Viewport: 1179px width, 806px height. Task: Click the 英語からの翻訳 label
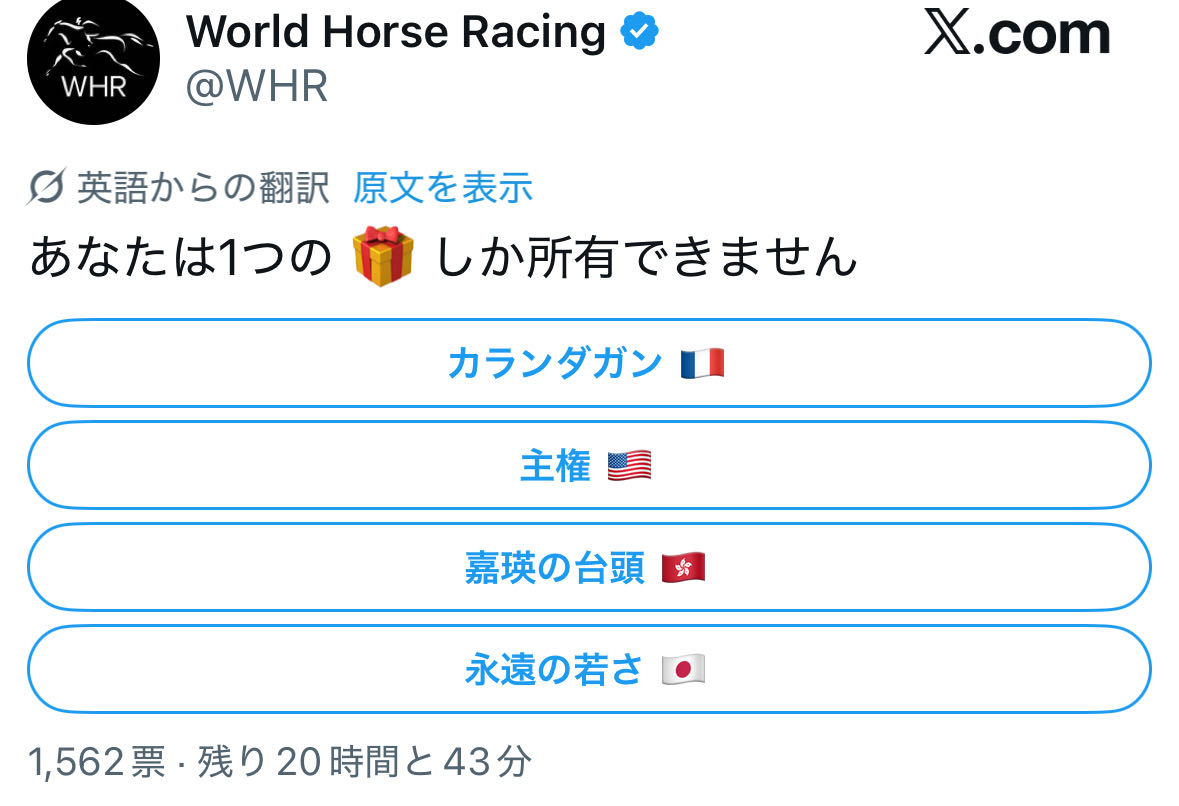203,187
